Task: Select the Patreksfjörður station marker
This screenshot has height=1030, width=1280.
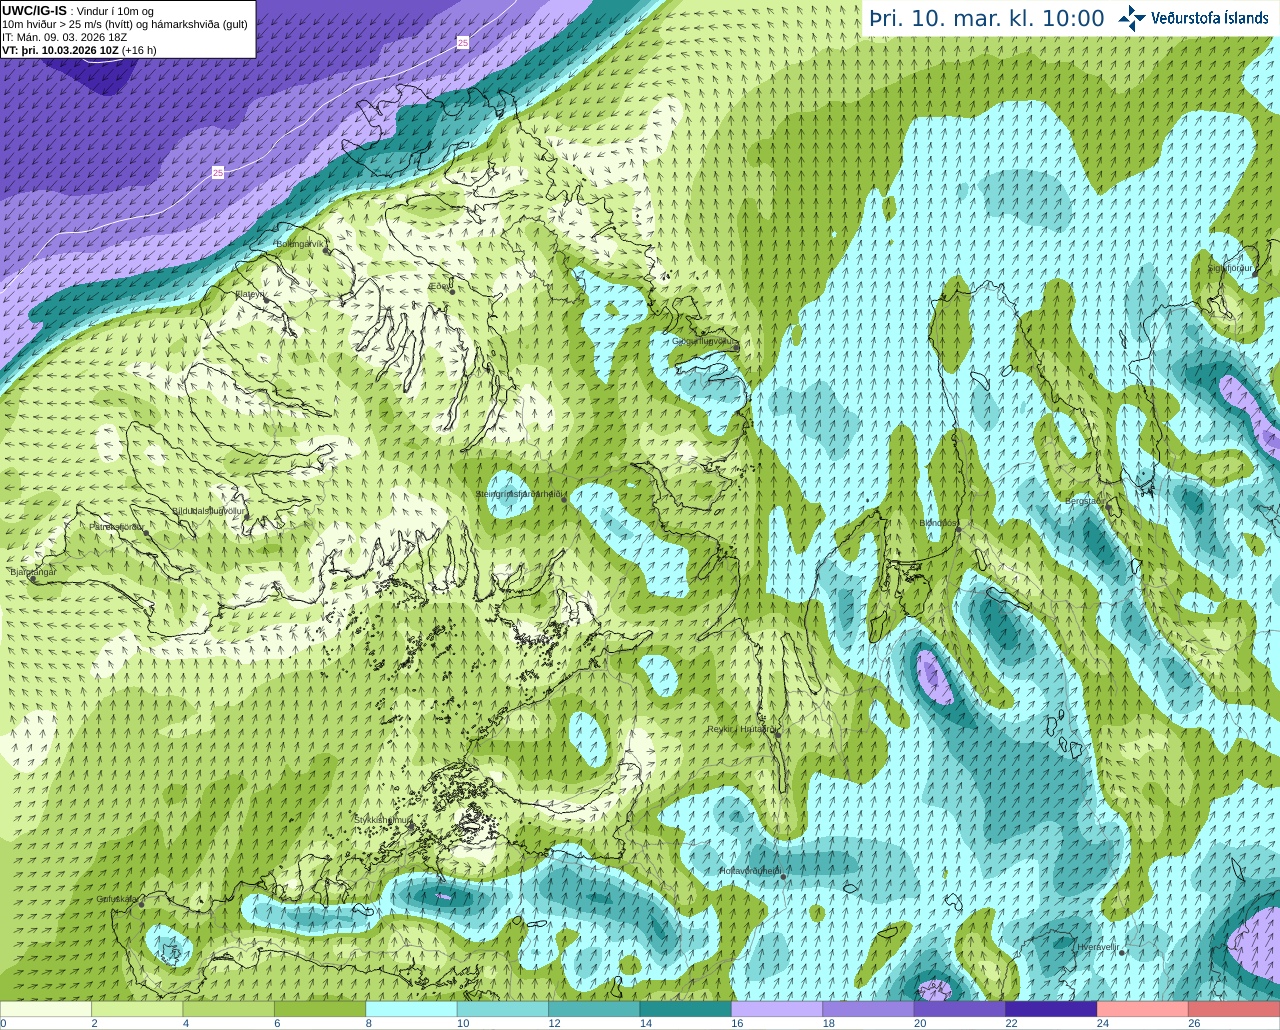Action: point(146,533)
